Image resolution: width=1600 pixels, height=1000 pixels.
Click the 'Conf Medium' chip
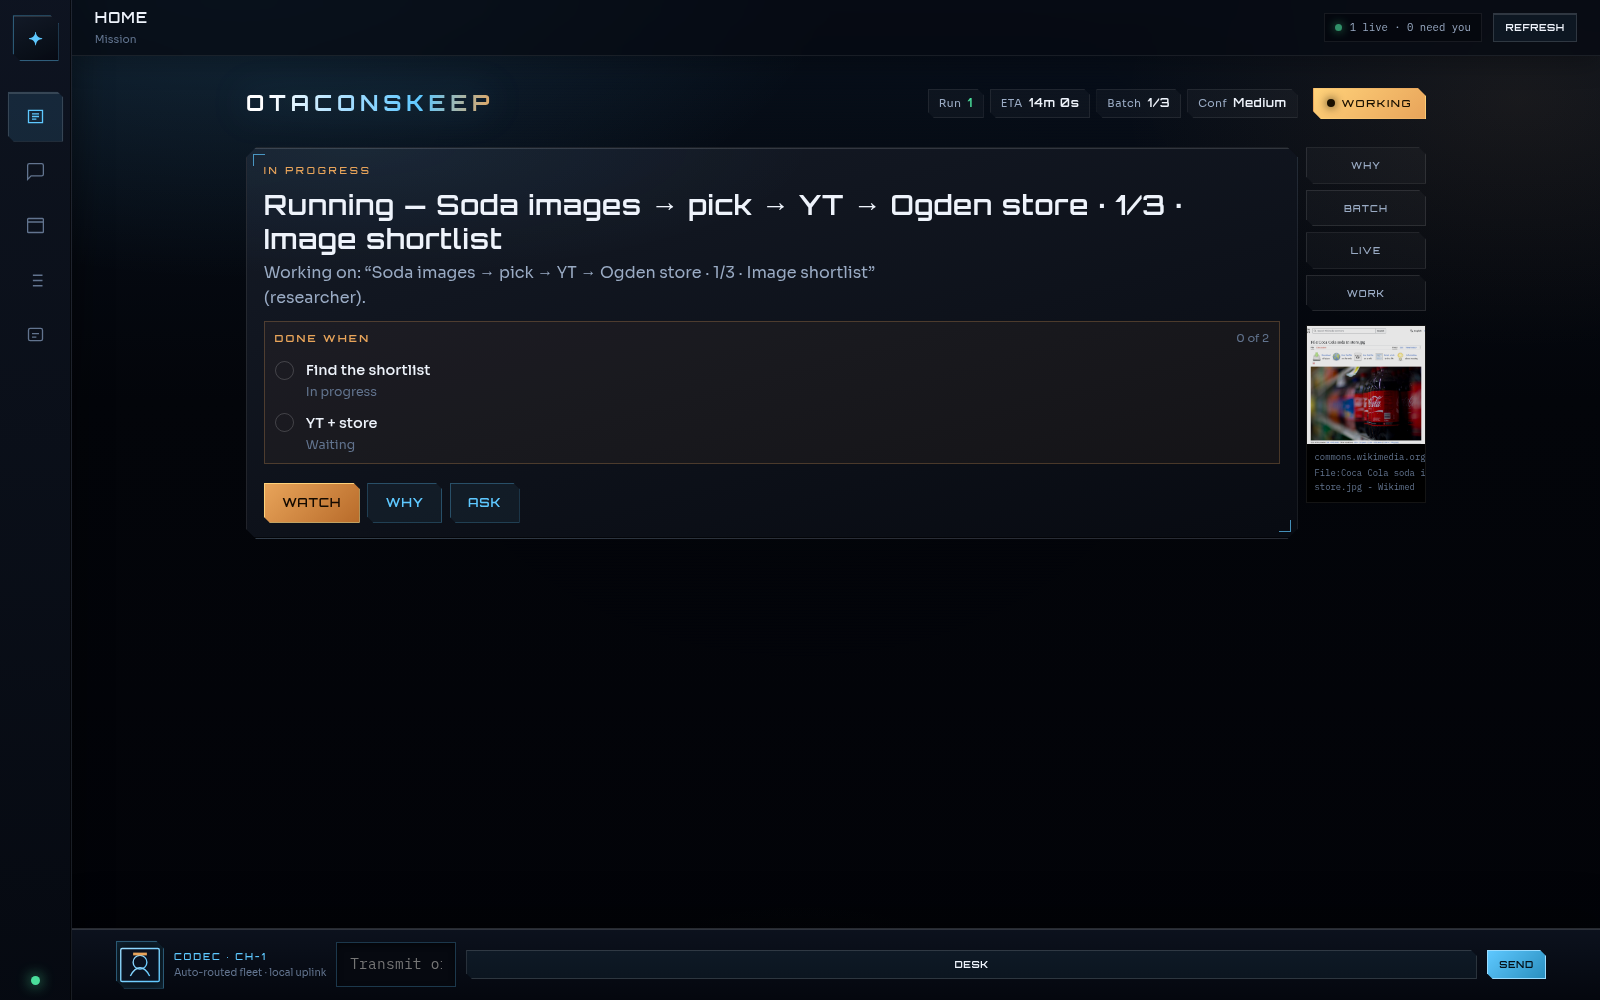(1242, 103)
